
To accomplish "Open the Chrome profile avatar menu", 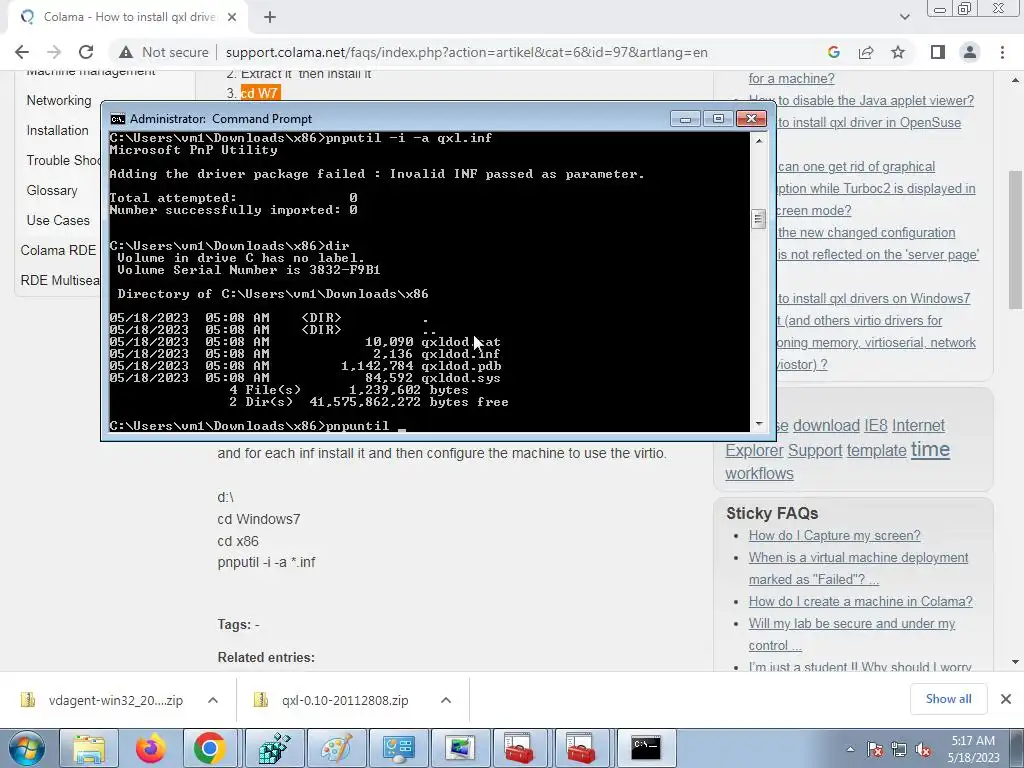I will coord(970,52).
